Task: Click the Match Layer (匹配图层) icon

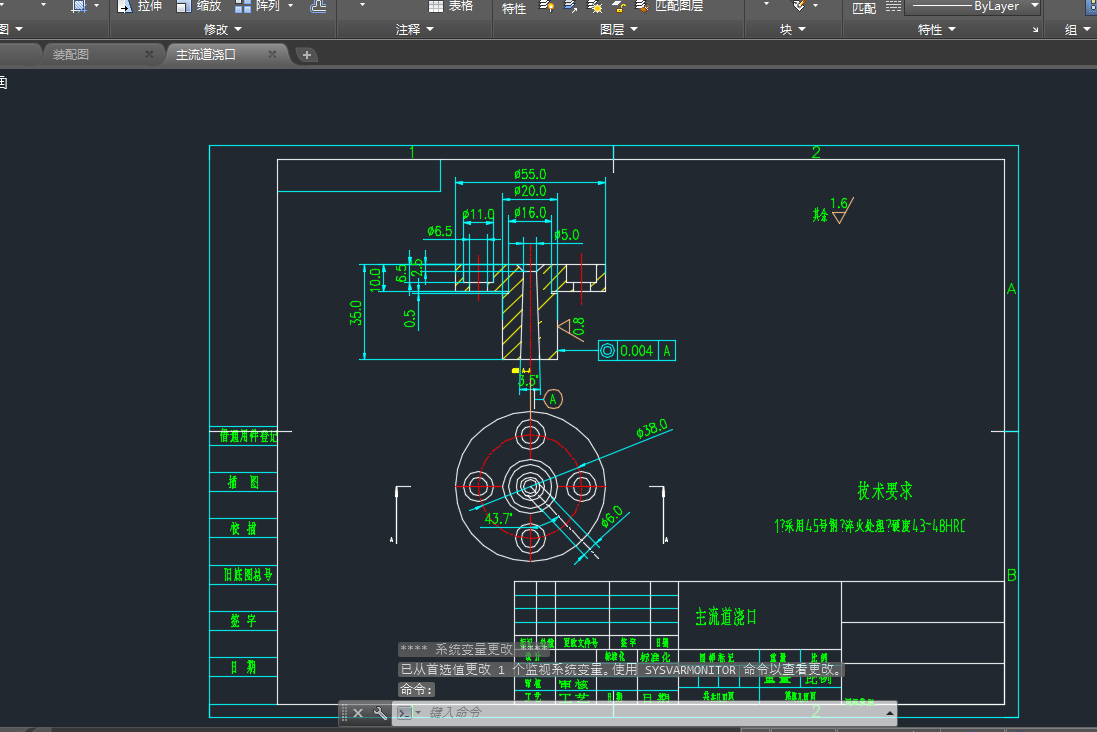Action: pos(668,6)
